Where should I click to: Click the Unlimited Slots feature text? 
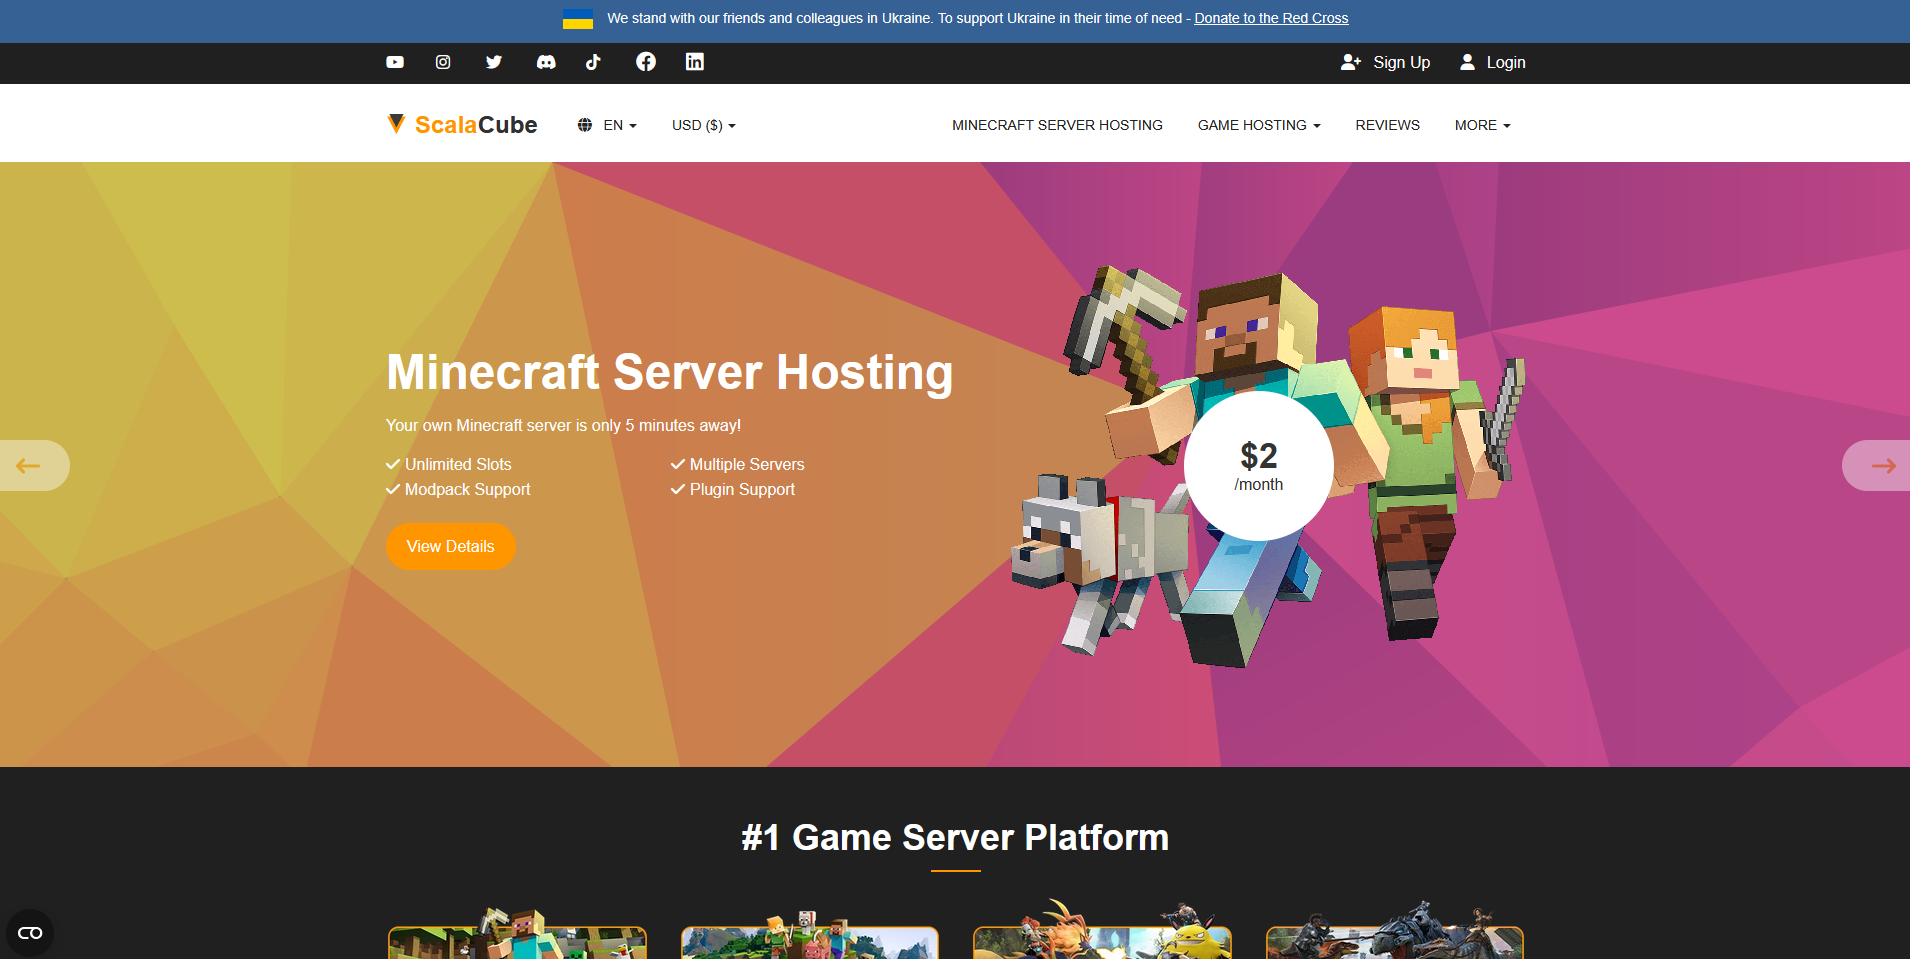458,464
